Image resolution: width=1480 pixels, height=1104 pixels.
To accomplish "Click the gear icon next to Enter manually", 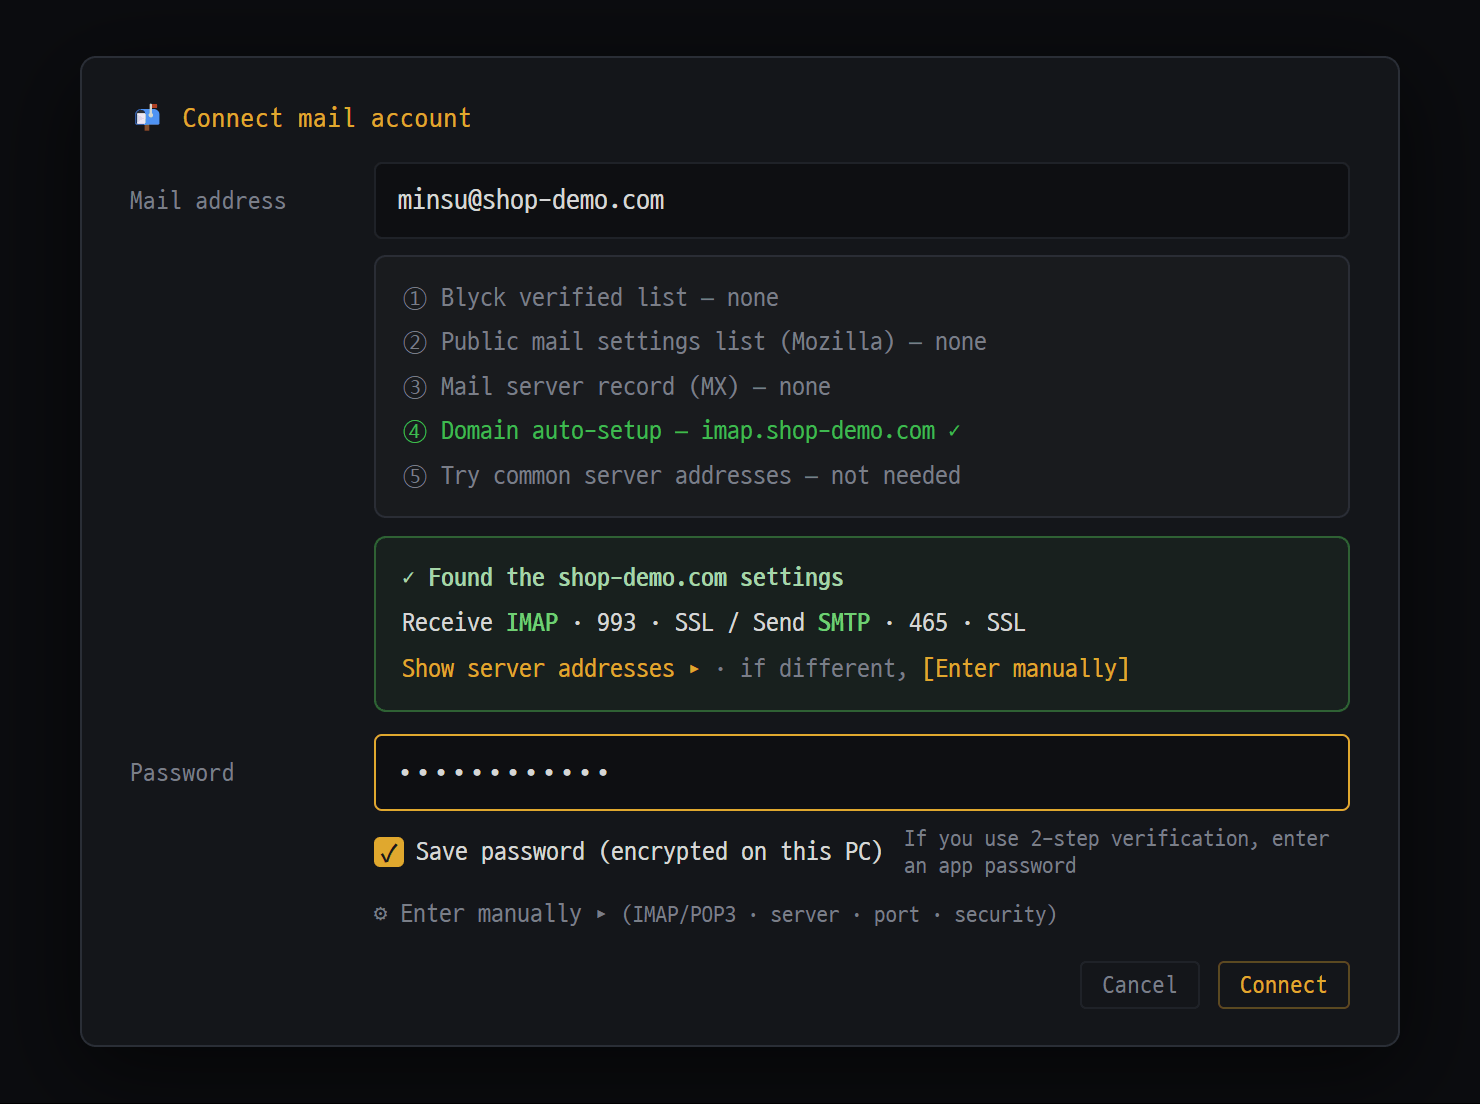I will (381, 914).
